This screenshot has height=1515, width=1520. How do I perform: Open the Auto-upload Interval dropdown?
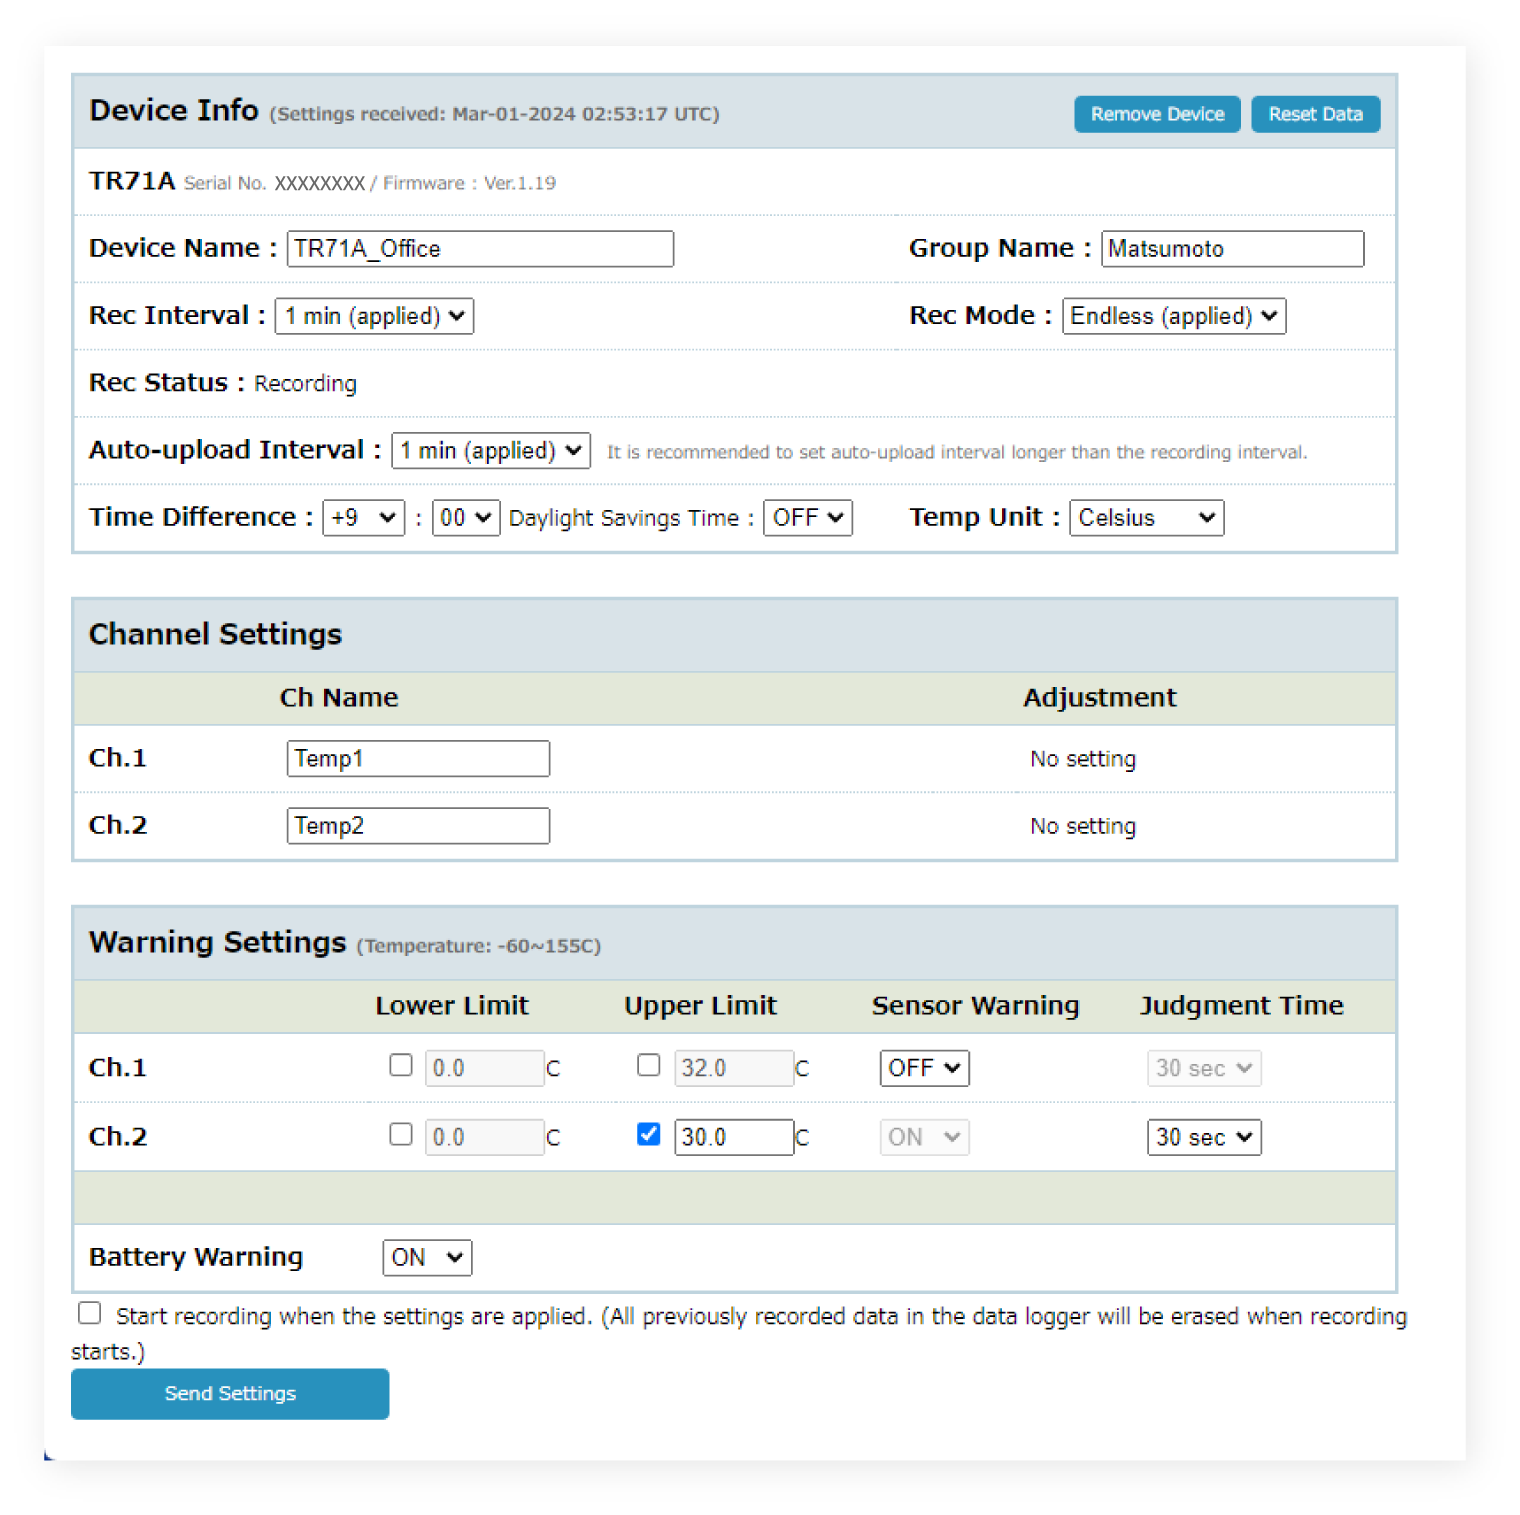coord(491,451)
